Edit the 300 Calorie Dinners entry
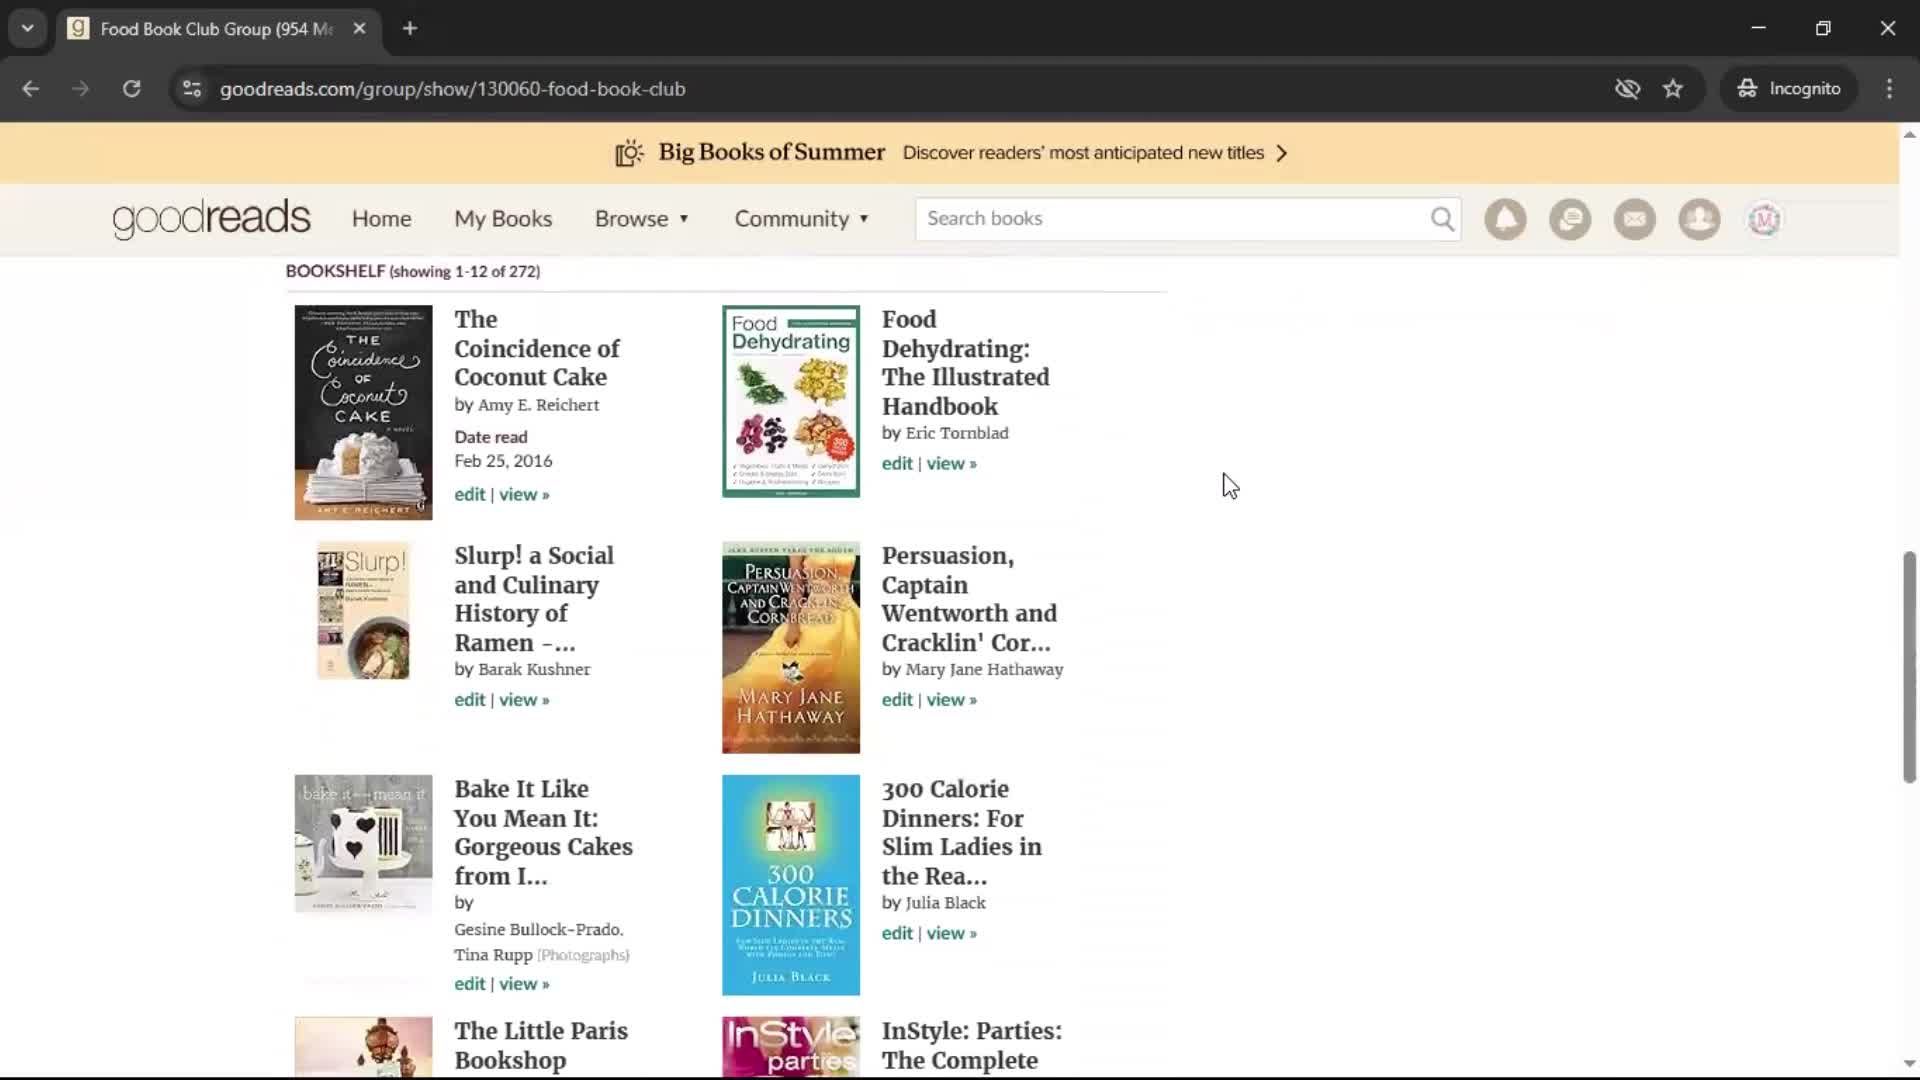Viewport: 1920px width, 1080px height. (x=897, y=934)
